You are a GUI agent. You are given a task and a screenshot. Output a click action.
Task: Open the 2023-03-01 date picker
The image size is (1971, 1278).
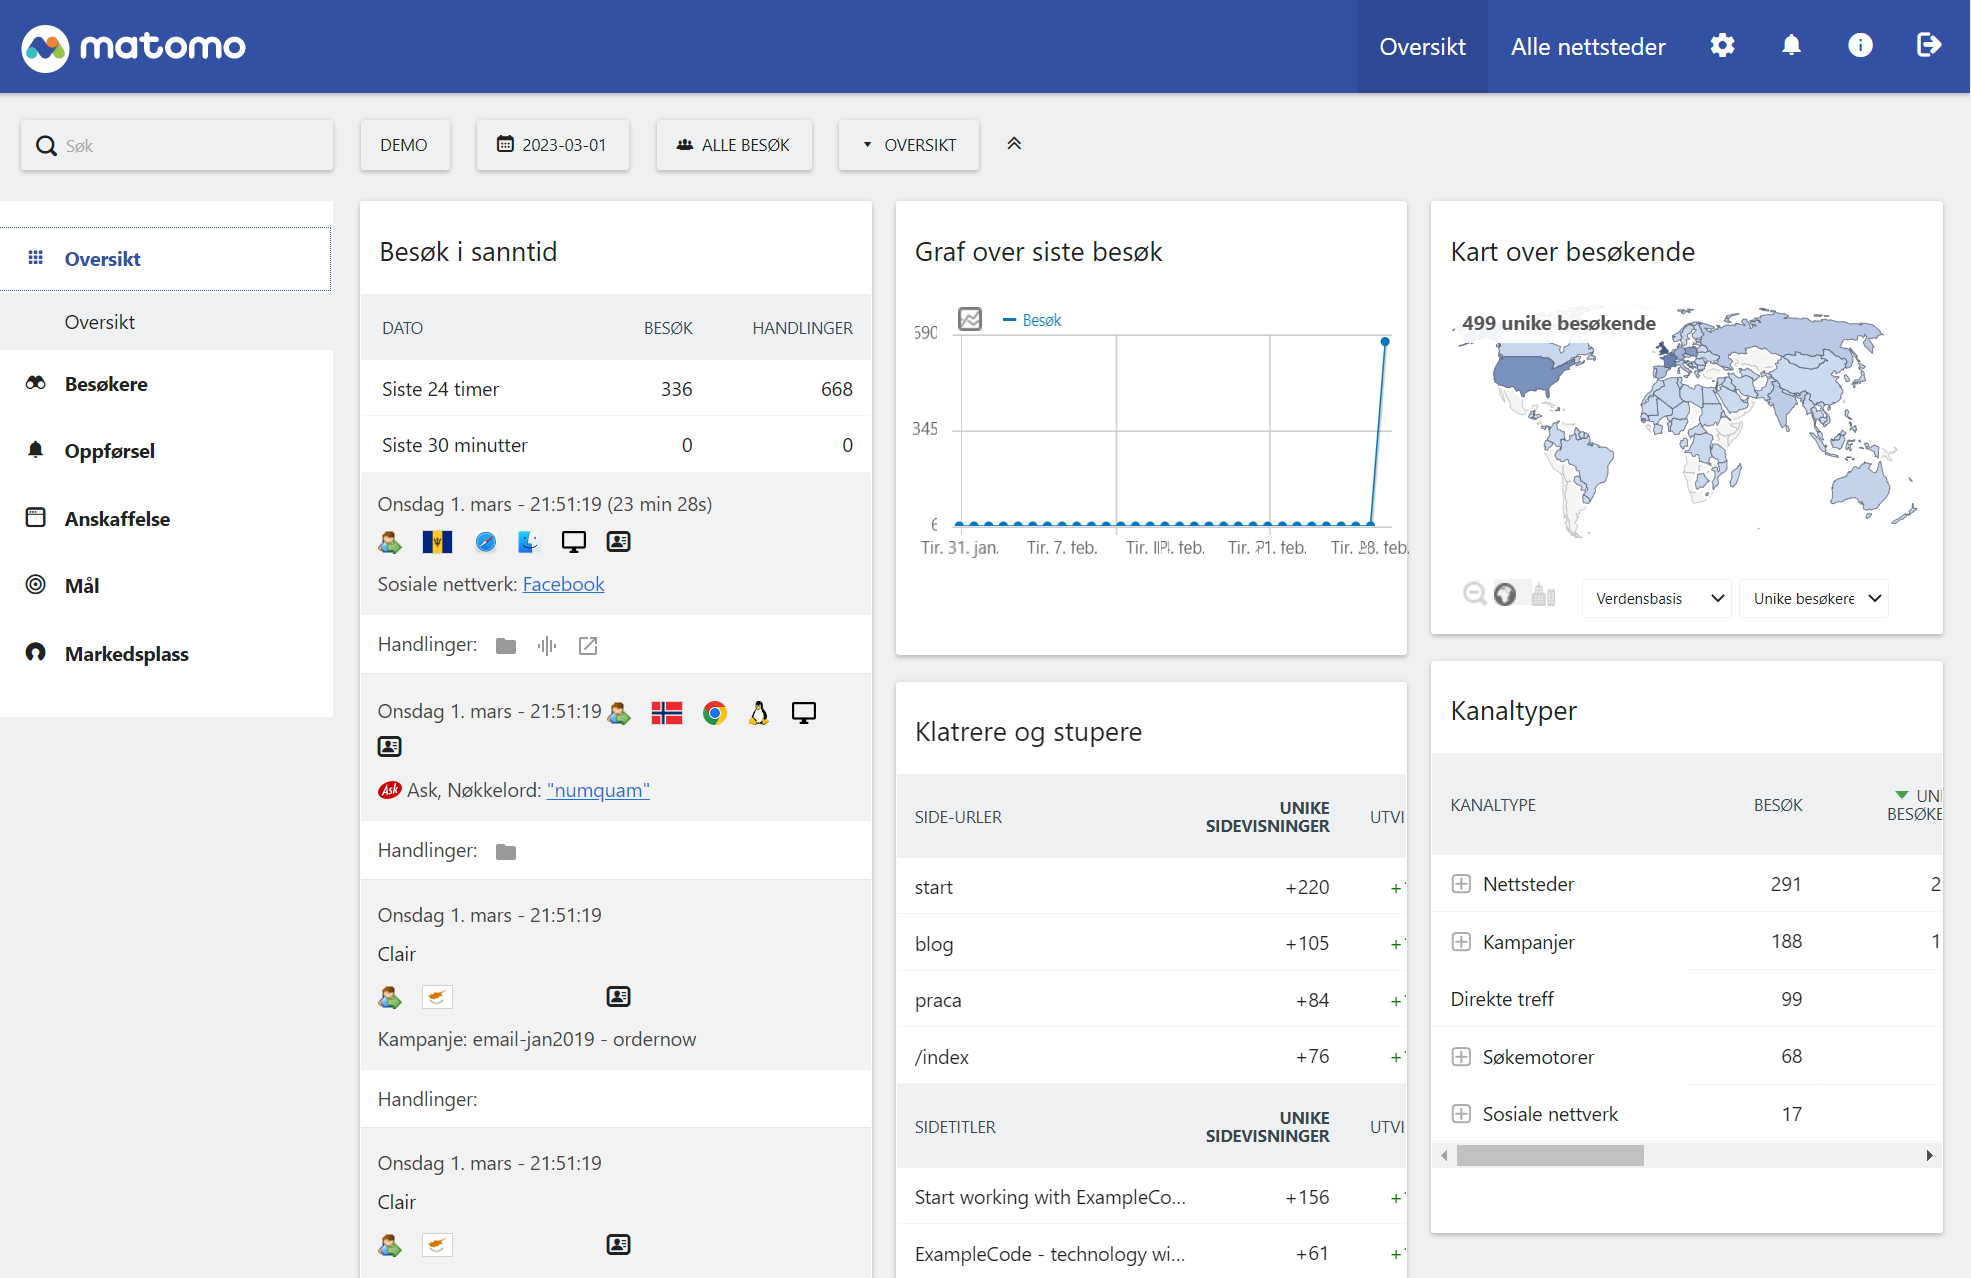[x=552, y=145]
